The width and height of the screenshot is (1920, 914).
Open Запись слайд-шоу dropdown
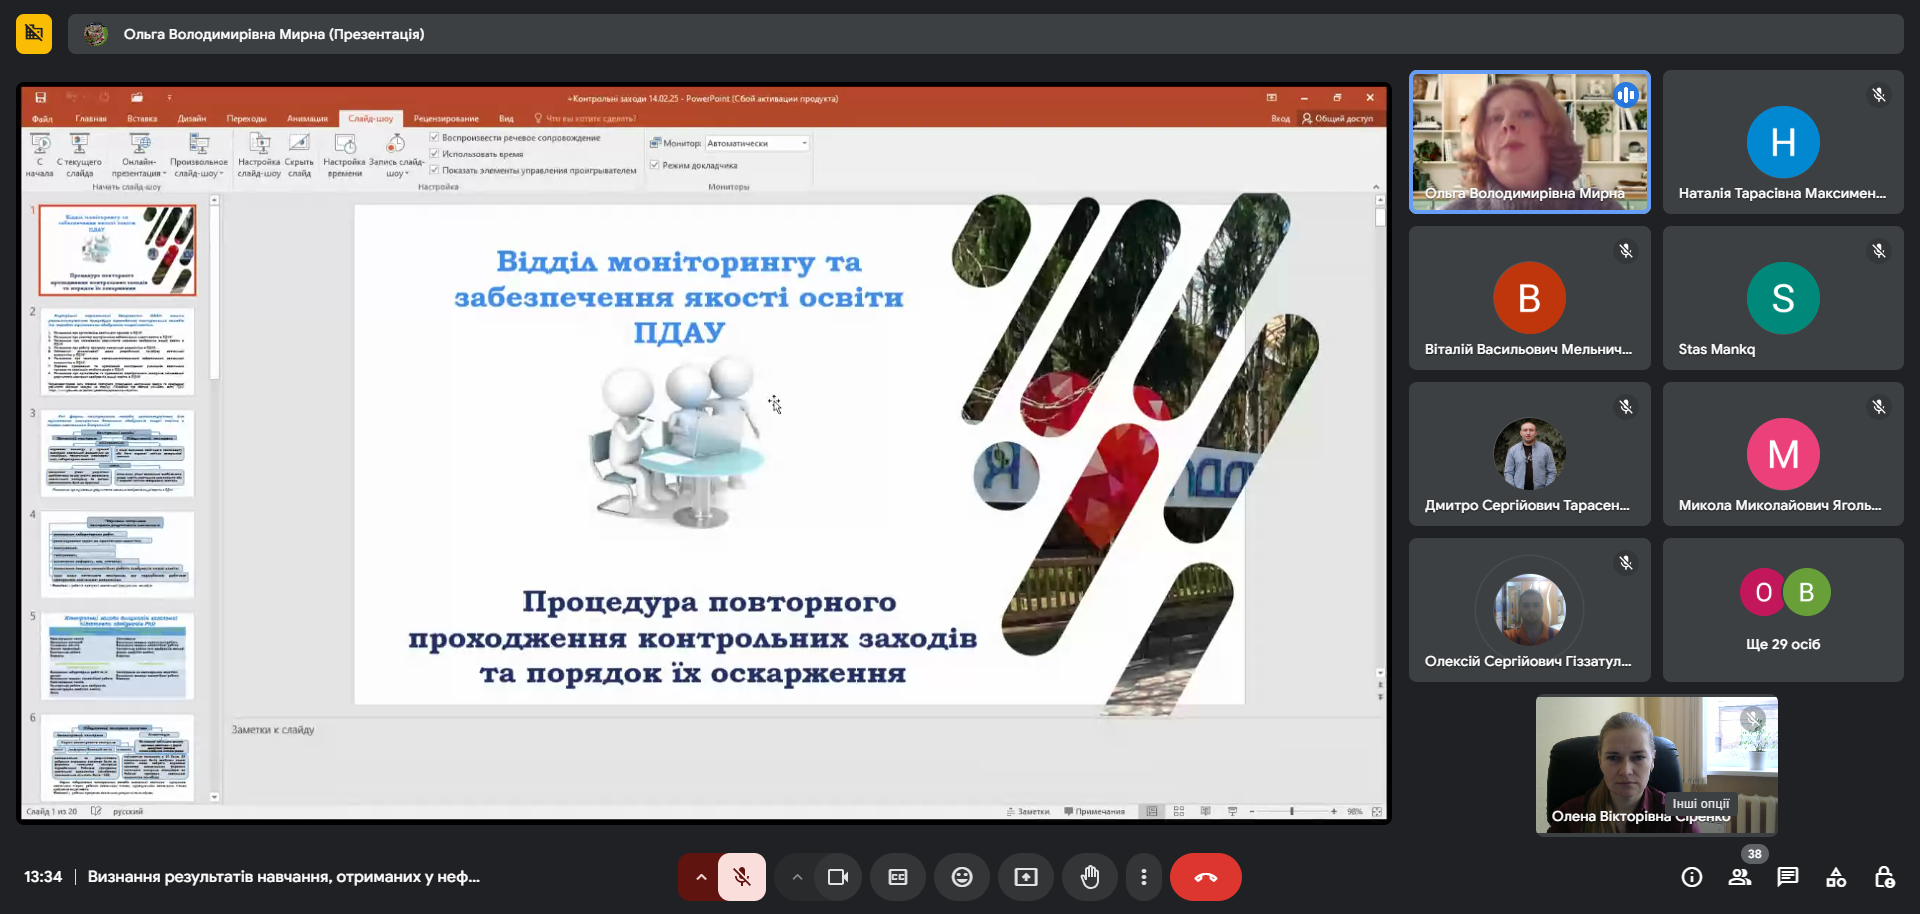396,155
